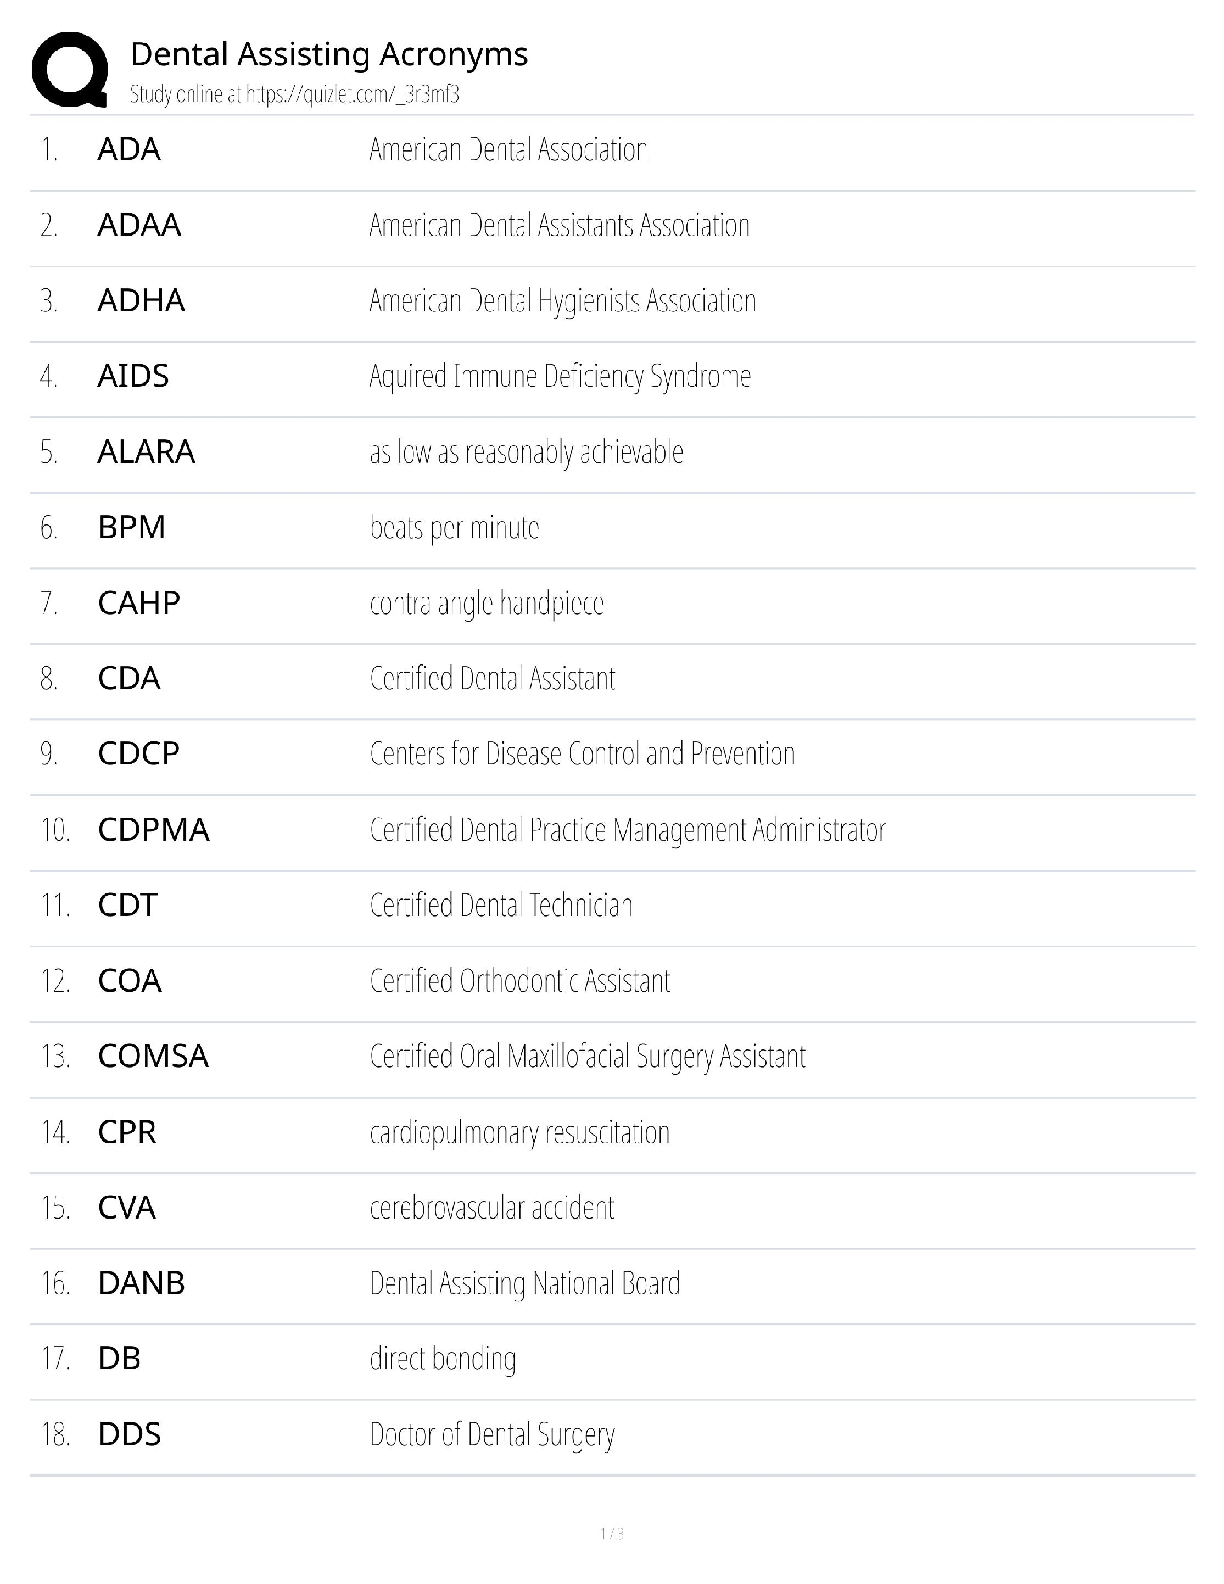Click the CDPMA acronym
This screenshot has height=1584, width=1224.
coord(153,830)
